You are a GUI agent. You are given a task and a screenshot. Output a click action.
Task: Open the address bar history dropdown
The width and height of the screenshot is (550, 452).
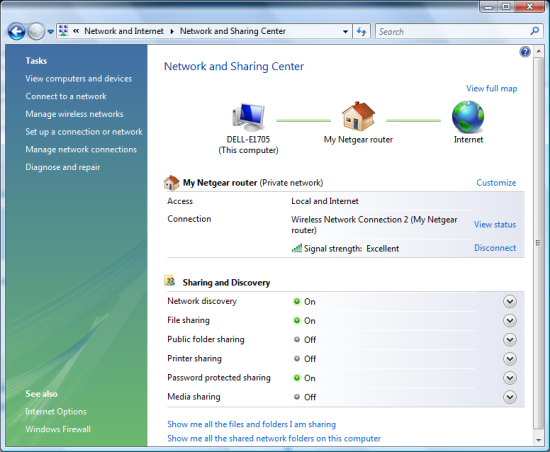click(x=346, y=32)
